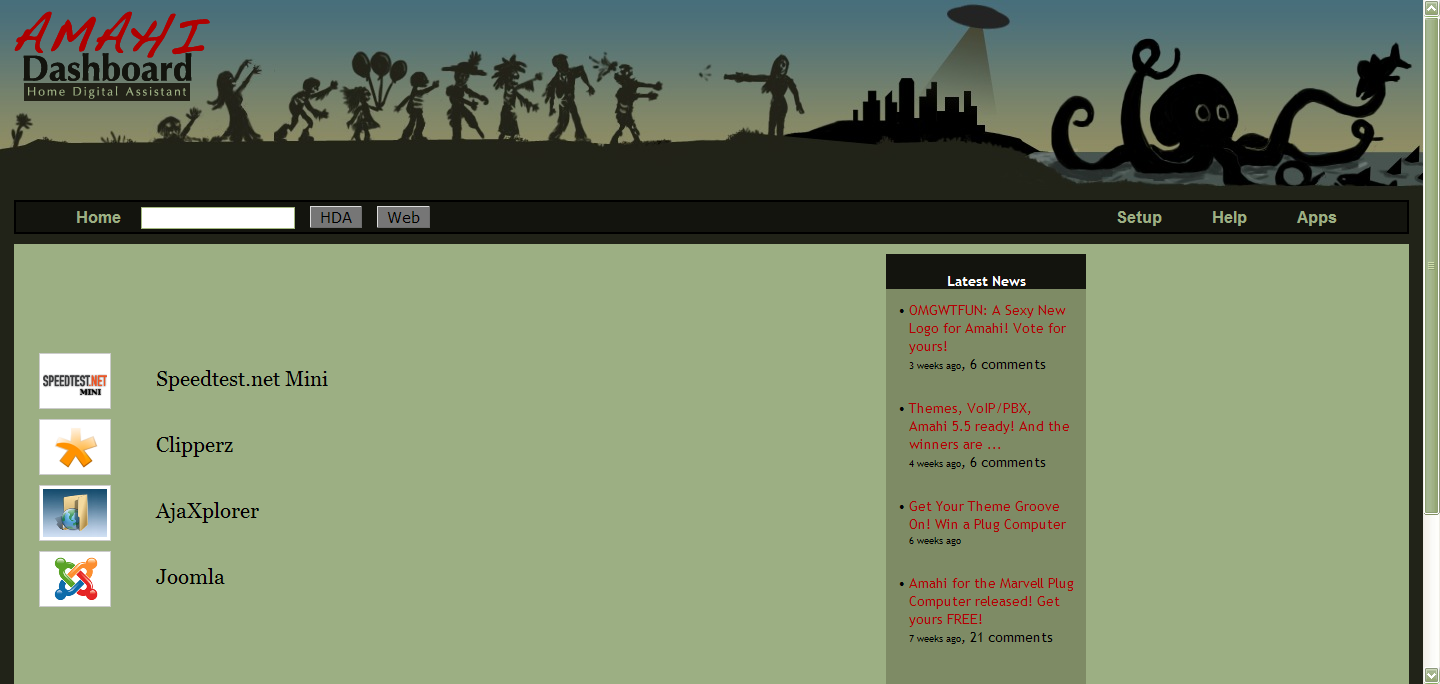Open 6 comments under OMGWTFUN news

tap(1008, 365)
